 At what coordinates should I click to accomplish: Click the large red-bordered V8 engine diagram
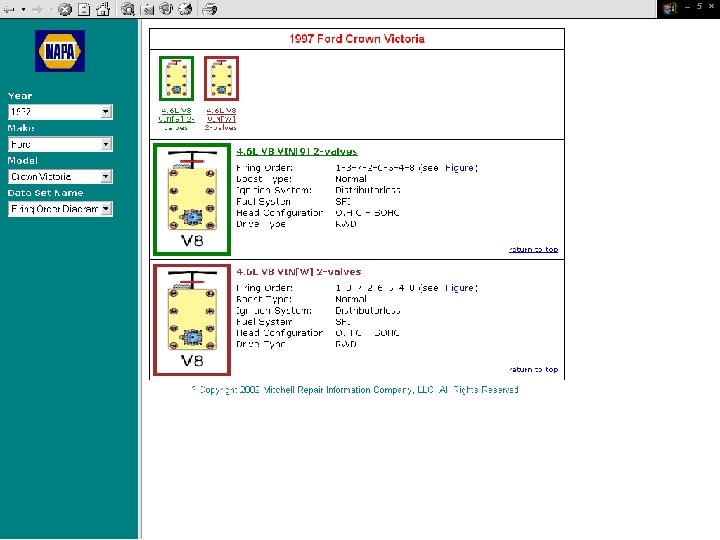coord(192,320)
